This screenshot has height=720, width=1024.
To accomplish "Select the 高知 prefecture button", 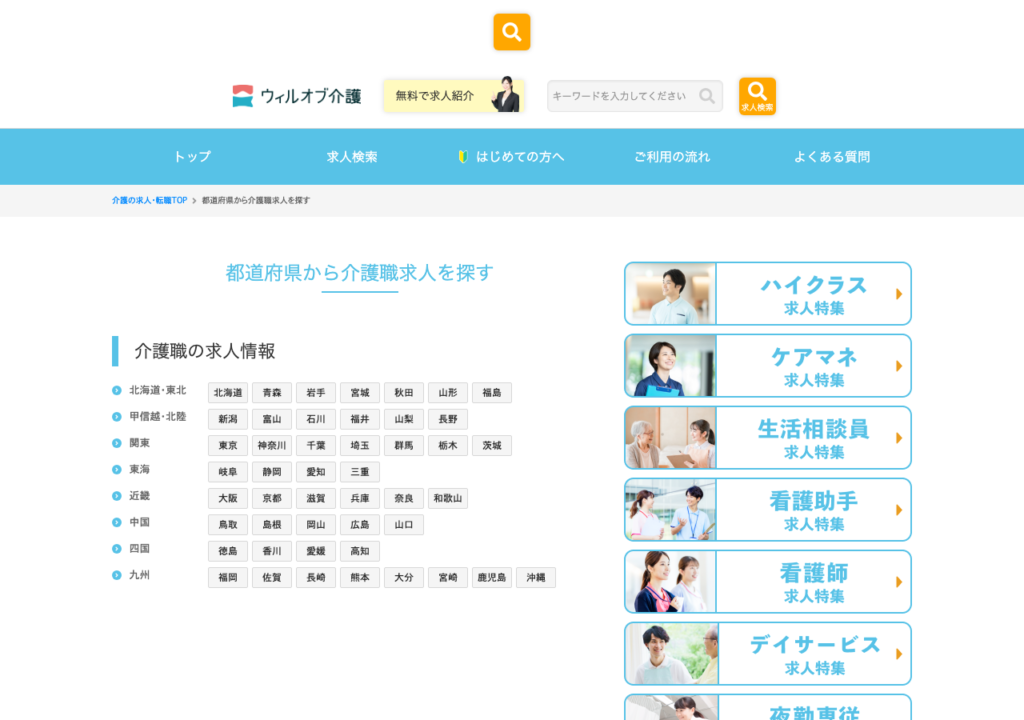I will 360,551.
